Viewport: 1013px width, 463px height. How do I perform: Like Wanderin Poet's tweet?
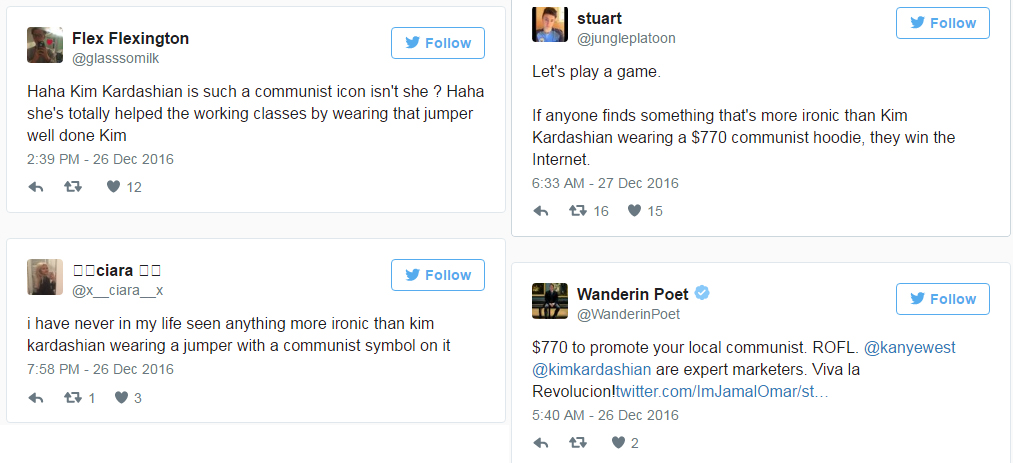(618, 442)
